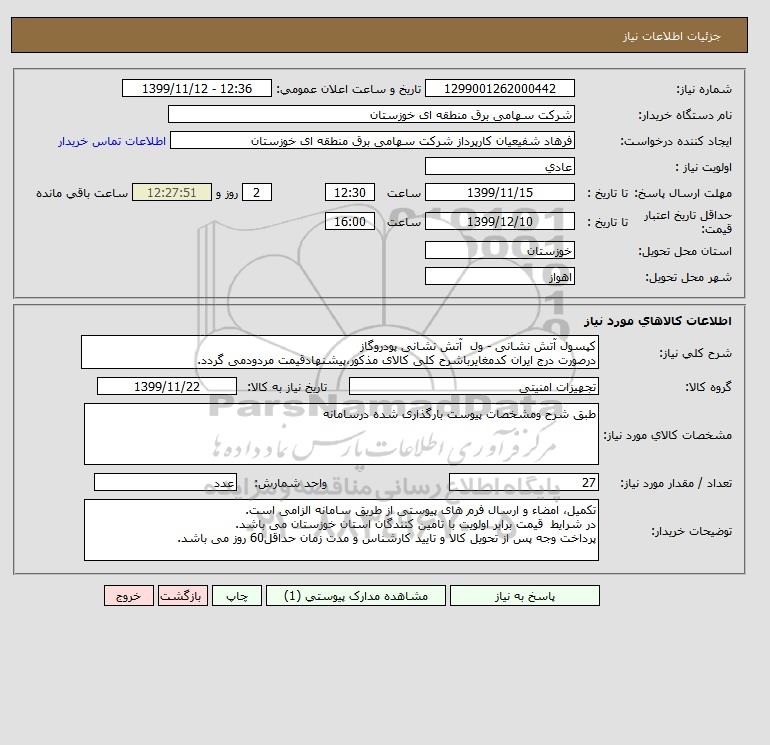Click response deadline time 12:30
This screenshot has width=770, height=745.
350,193
